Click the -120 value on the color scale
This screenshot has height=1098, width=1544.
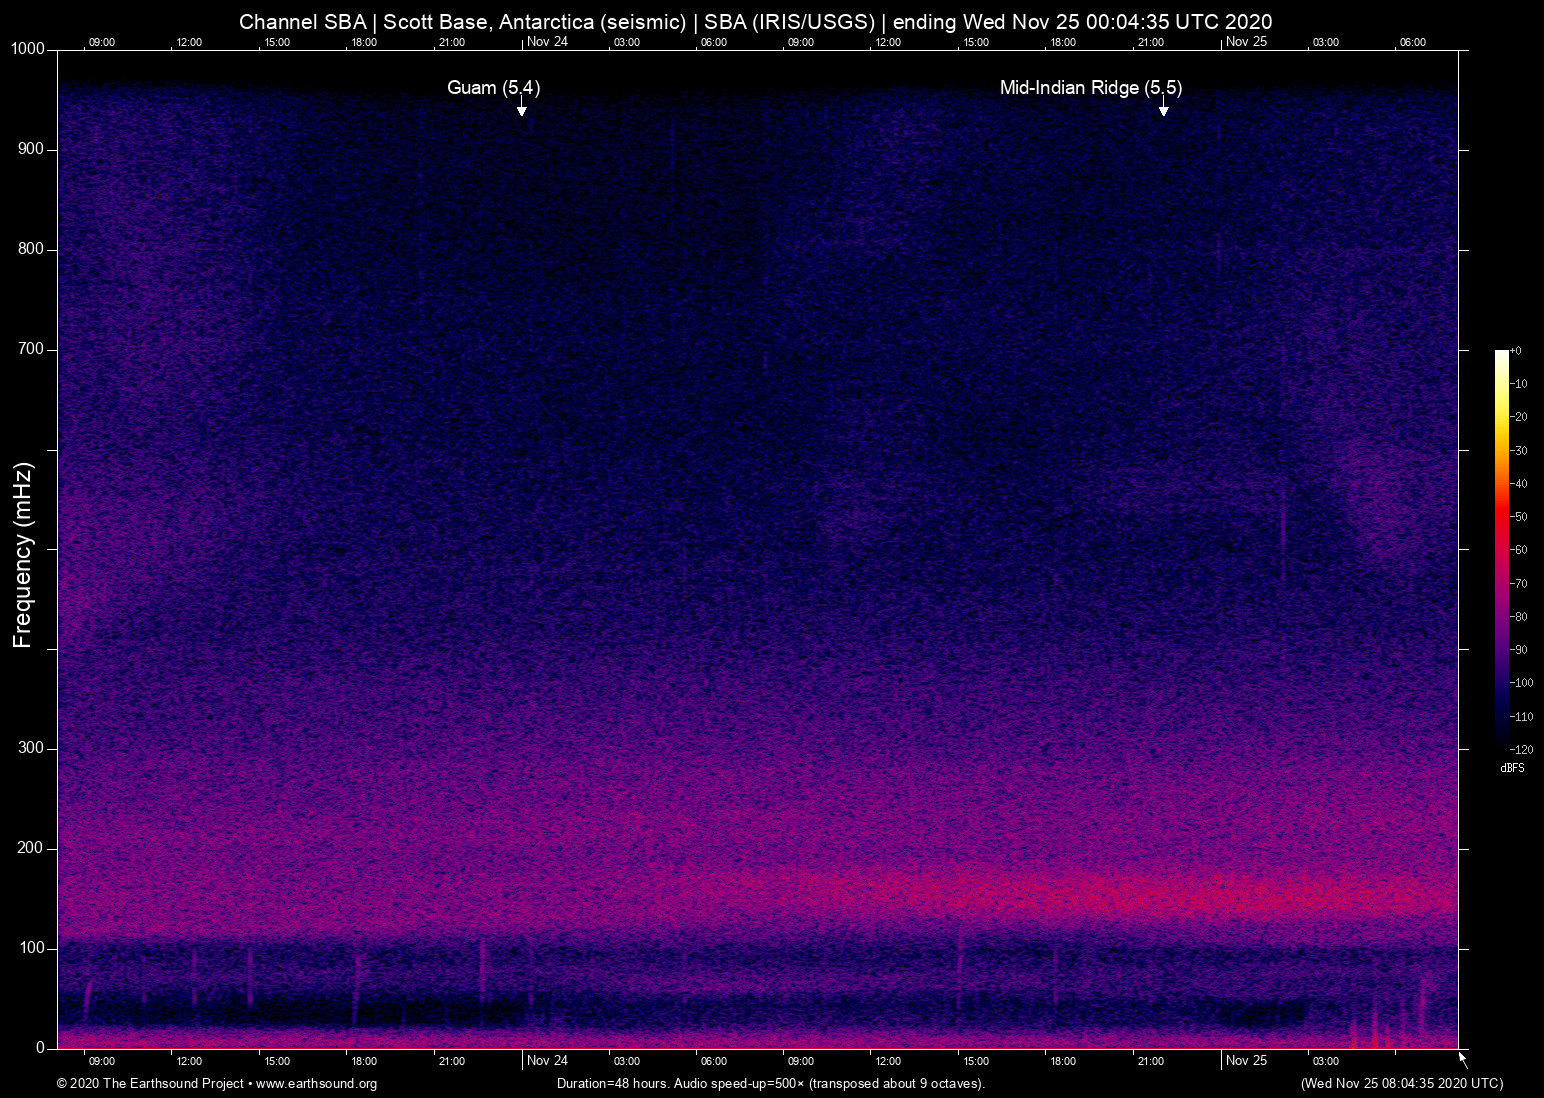[x=1521, y=750]
